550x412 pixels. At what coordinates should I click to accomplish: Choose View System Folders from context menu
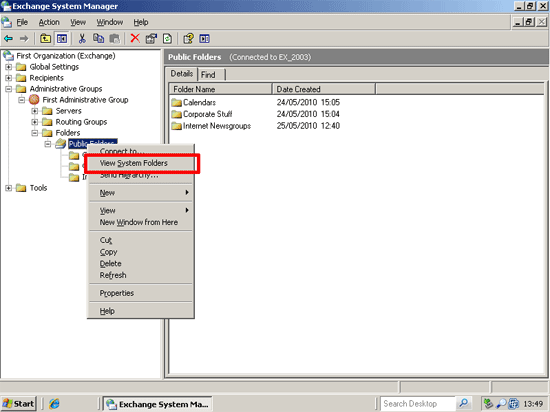(x=141, y=163)
